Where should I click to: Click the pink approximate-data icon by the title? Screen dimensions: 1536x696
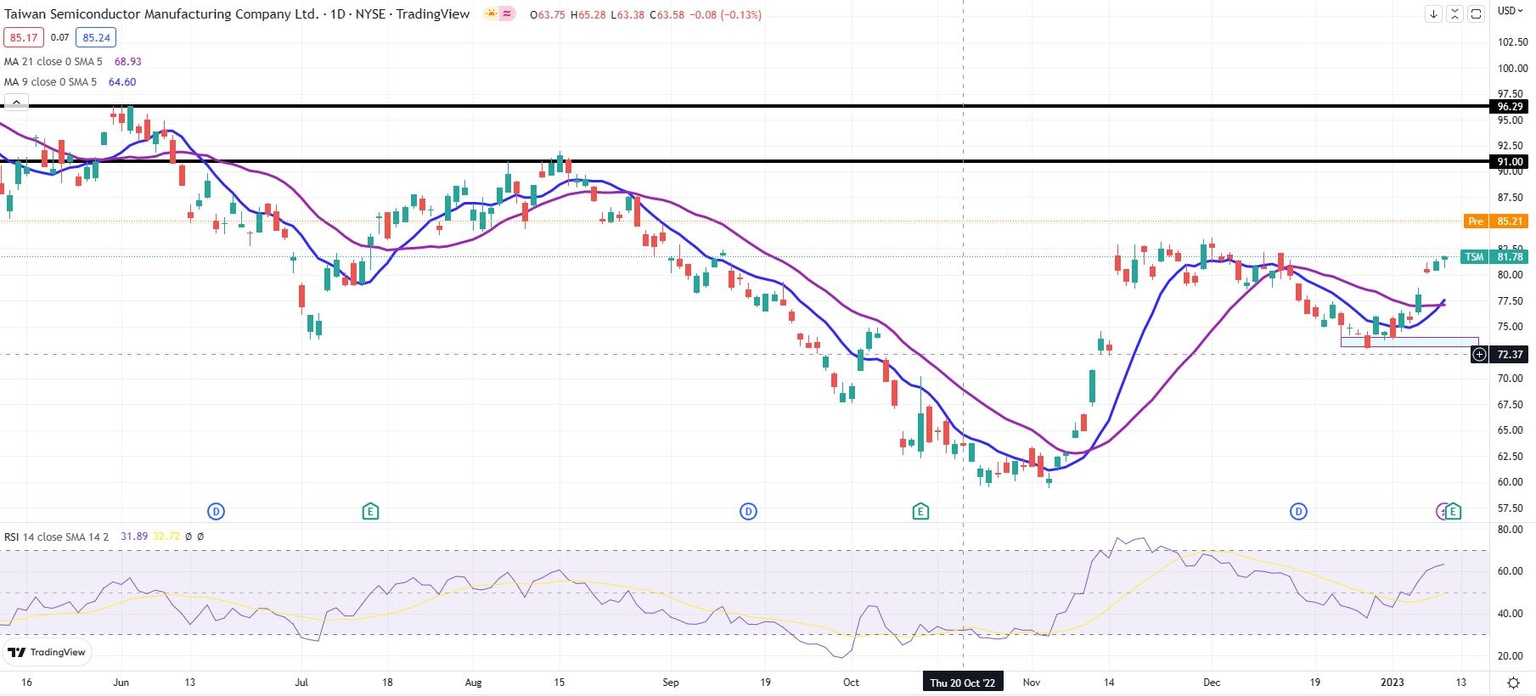pyautogui.click(x=507, y=14)
